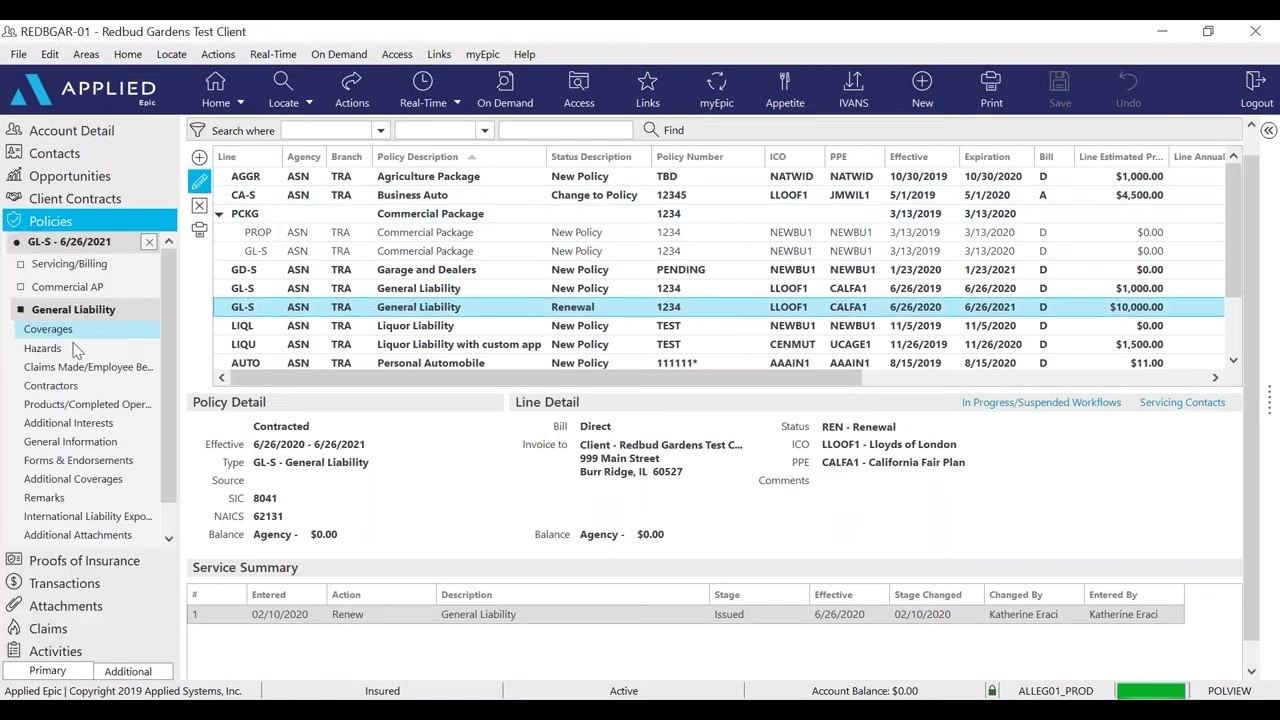Open the Locate toolbar dropdown arrow
Image resolution: width=1280 pixels, height=720 pixels.
tap(309, 103)
